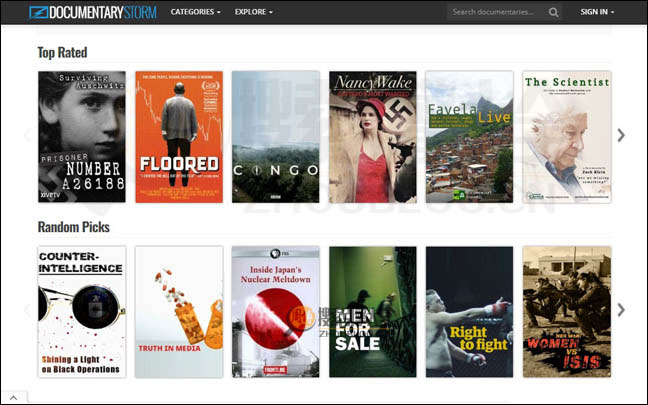
Task: Click the Top Rated section heading
Action: click(62, 52)
